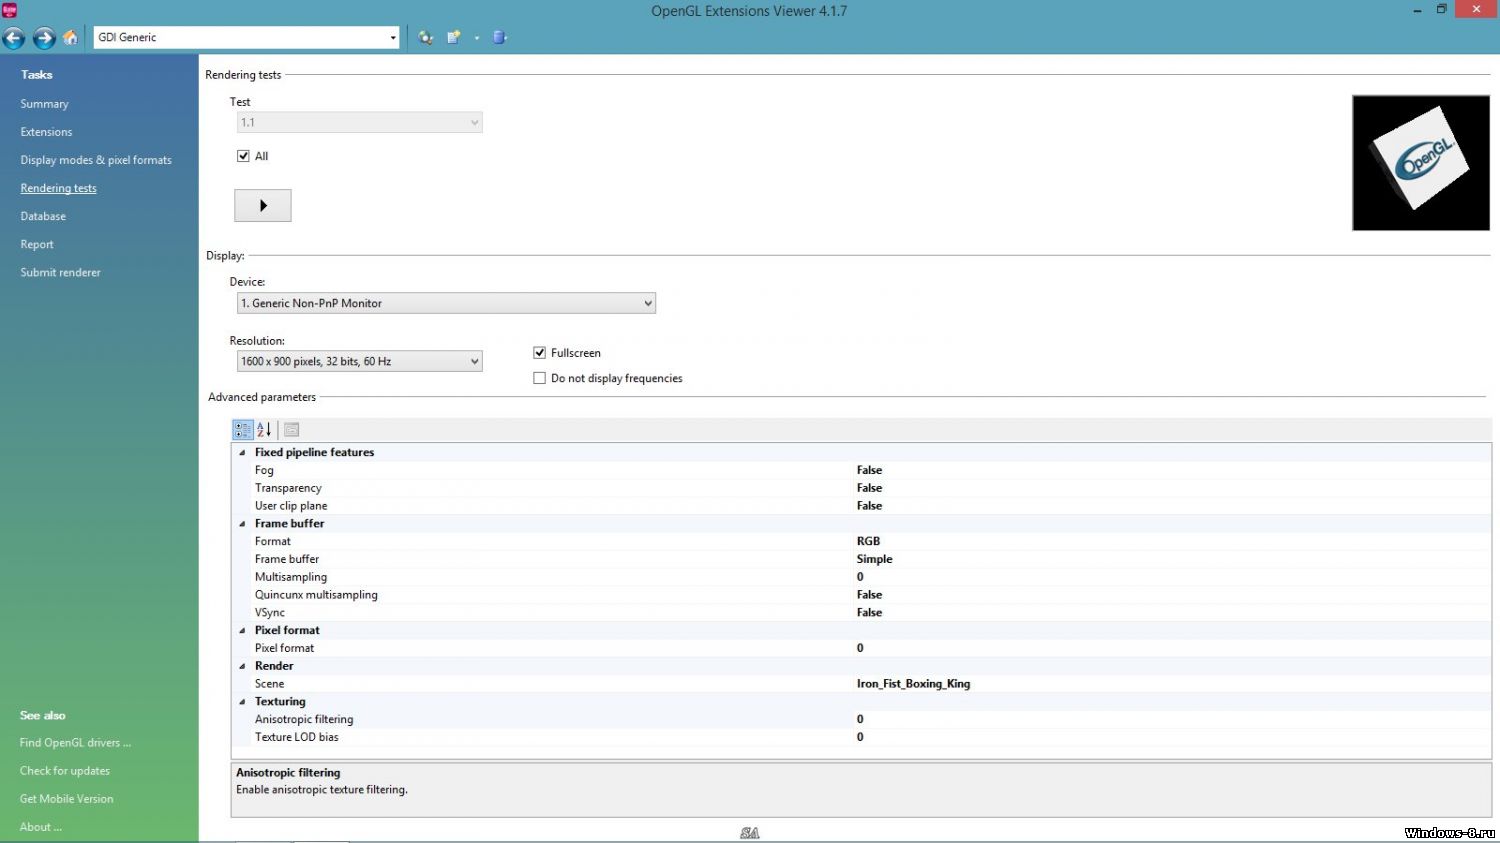Click the spinning OpenGL cube preview
1500x843 pixels.
coord(1421,163)
